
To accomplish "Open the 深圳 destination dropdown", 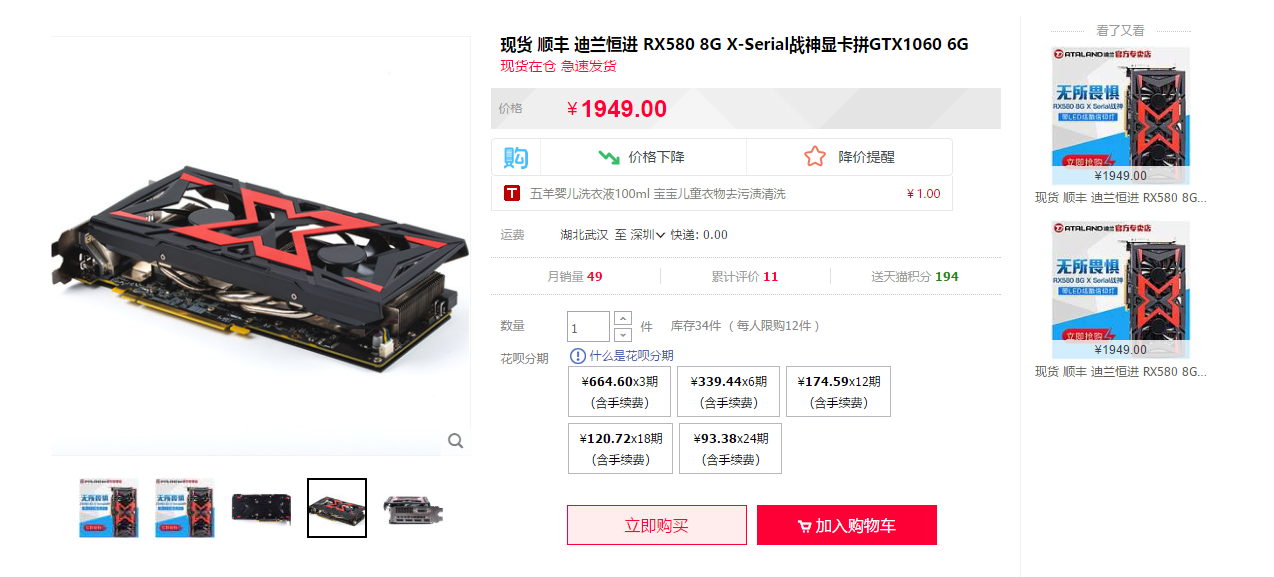I will click(x=648, y=235).
